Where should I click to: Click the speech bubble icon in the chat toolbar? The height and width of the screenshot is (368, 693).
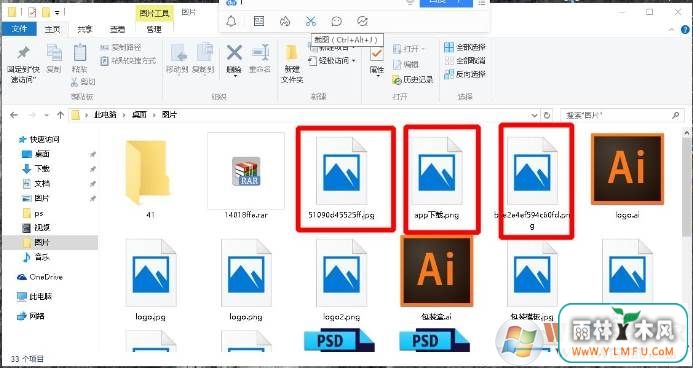337,21
